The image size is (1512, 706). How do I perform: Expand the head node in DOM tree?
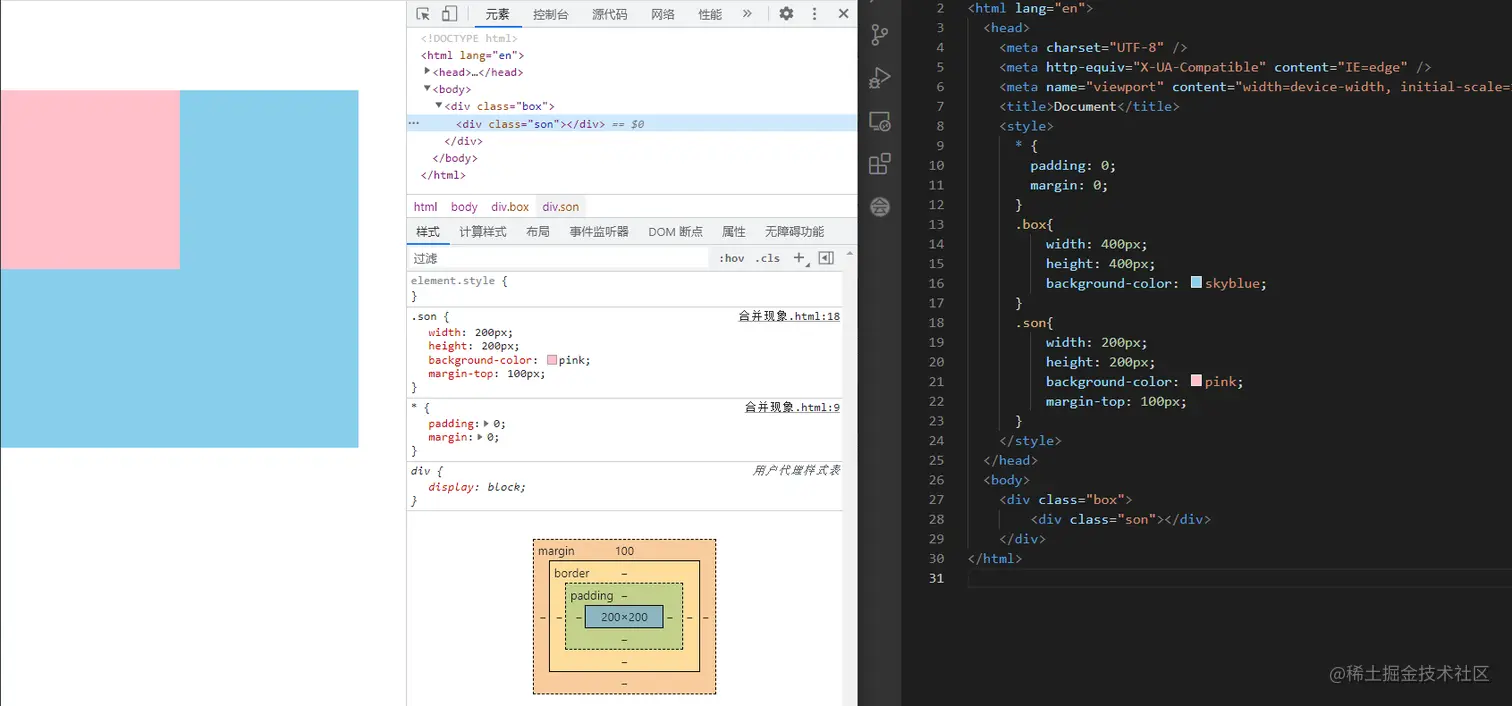coord(428,72)
